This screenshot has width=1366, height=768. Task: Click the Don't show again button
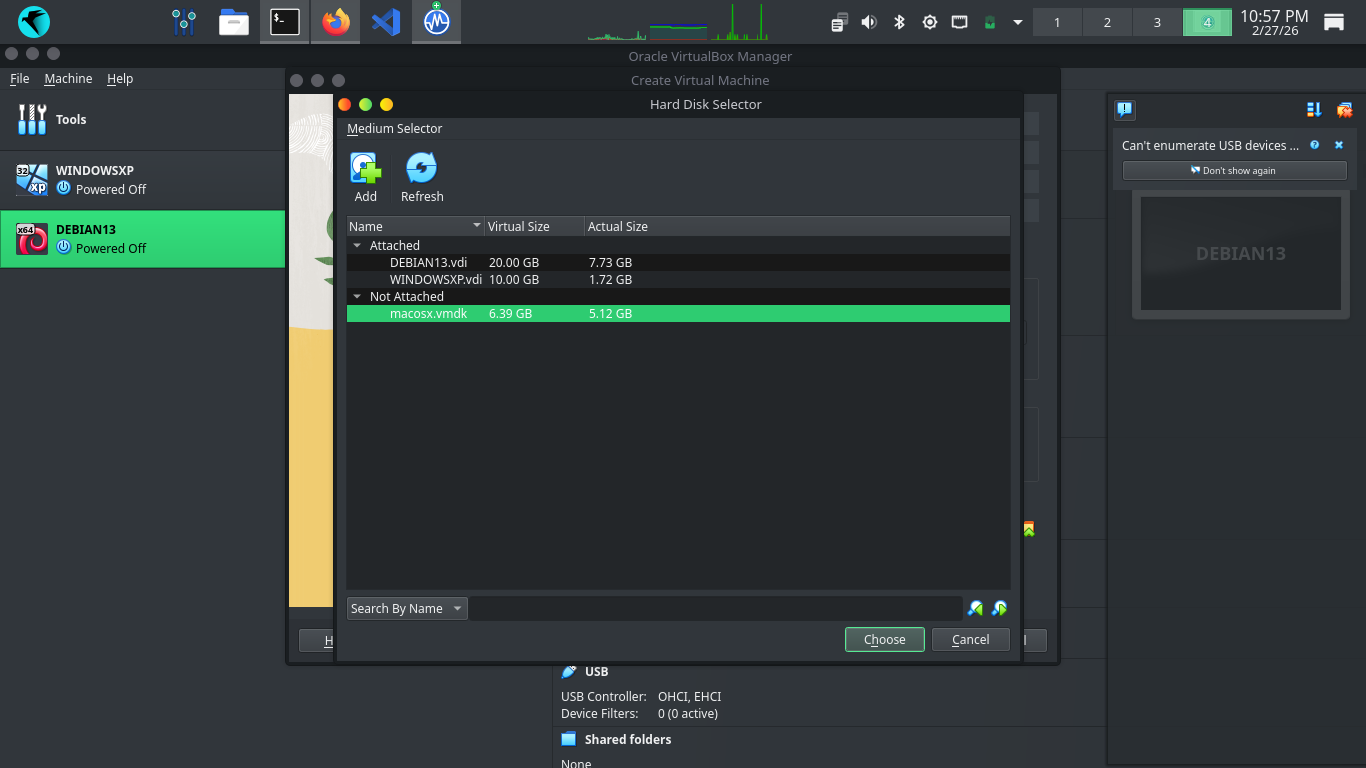pos(1234,171)
